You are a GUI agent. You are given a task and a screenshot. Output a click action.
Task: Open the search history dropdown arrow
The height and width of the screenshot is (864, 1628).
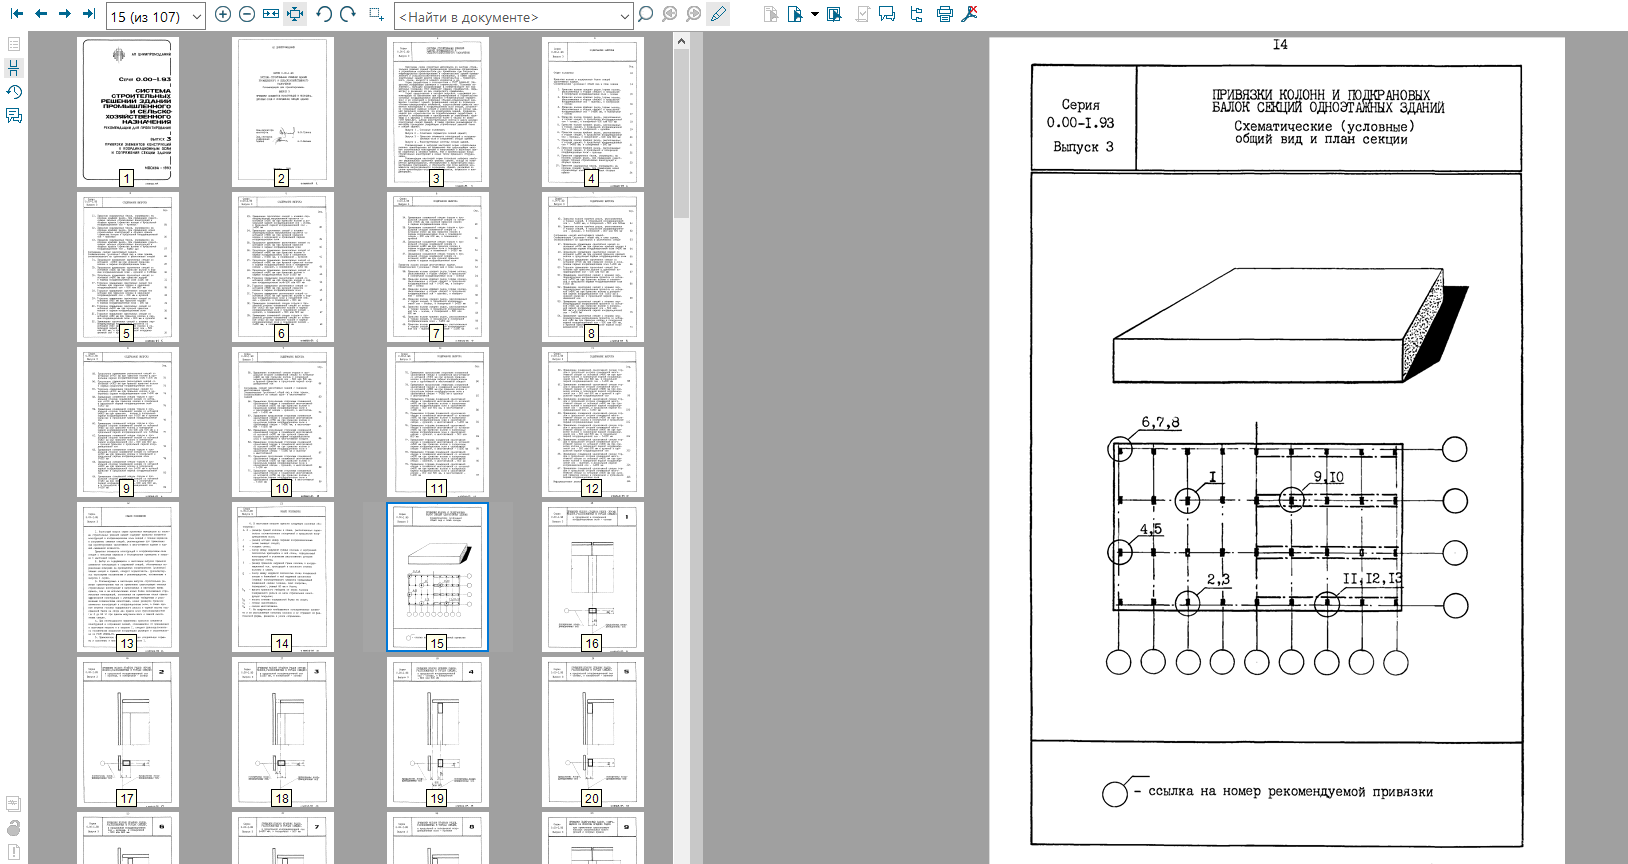pos(625,16)
